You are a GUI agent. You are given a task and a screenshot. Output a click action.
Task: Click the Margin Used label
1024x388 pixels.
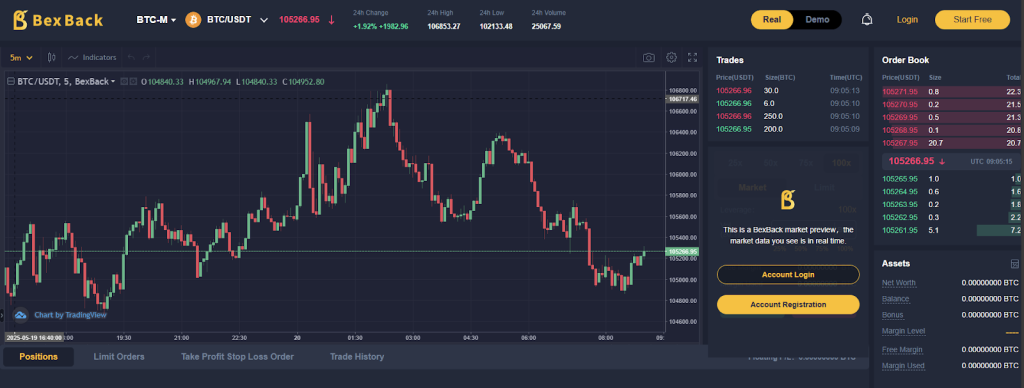[903, 366]
